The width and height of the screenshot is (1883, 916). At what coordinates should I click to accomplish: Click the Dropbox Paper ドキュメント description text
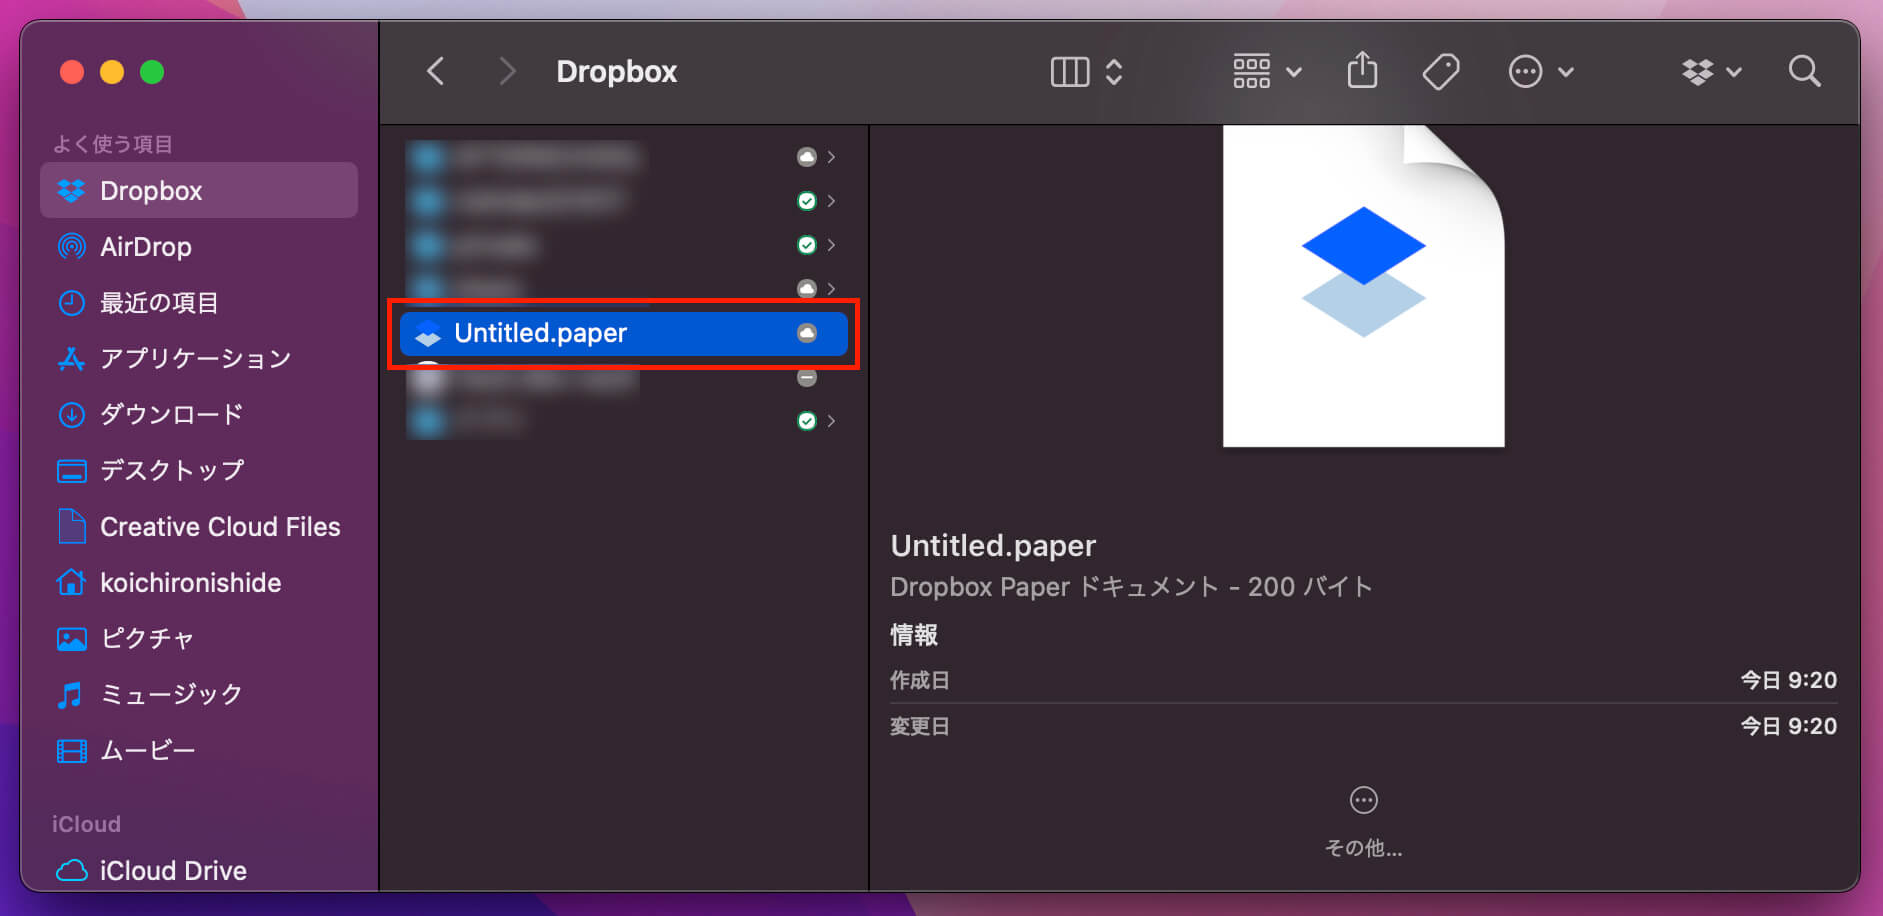point(1130,587)
